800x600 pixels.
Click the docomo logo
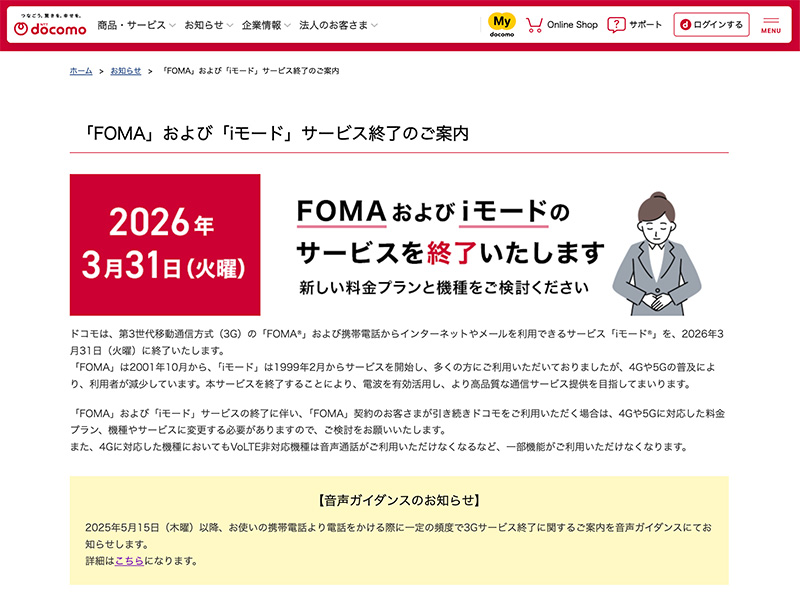coord(50,26)
